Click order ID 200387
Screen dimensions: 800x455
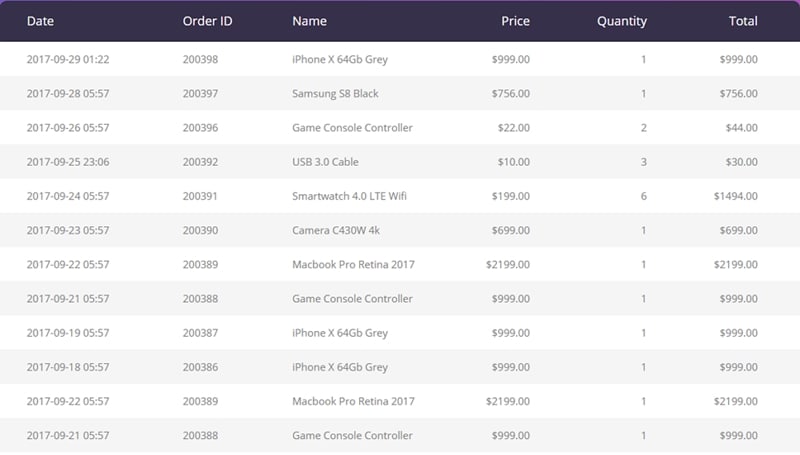[x=200, y=333]
